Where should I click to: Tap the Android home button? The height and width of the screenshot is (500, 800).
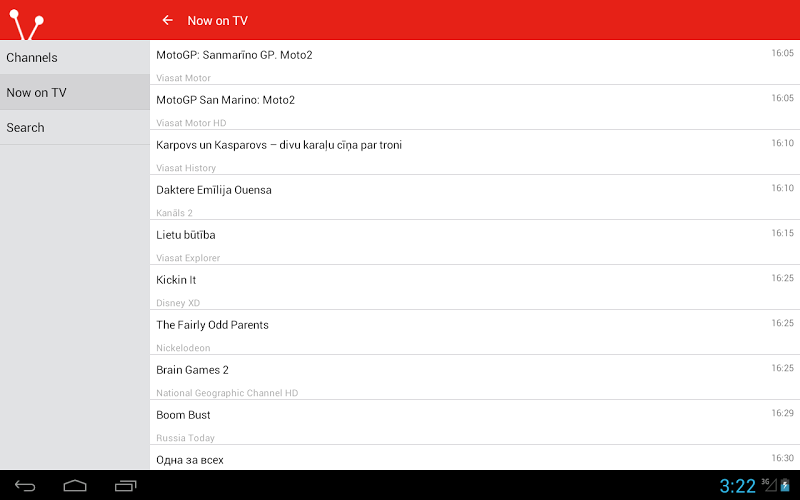(75, 486)
